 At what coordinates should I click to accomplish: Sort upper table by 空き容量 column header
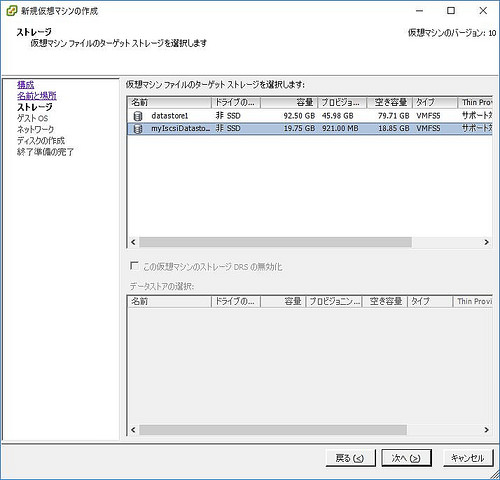point(390,102)
